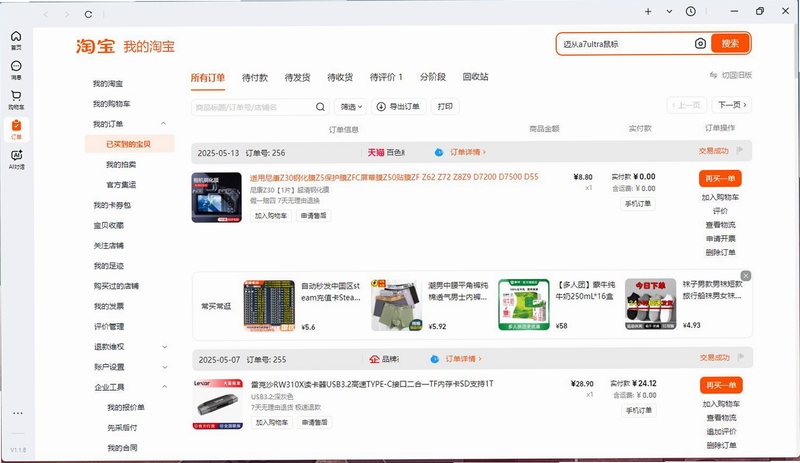Open 我的淘宝 in the left menu
800x463 pixels.
pyautogui.click(x=108, y=84)
